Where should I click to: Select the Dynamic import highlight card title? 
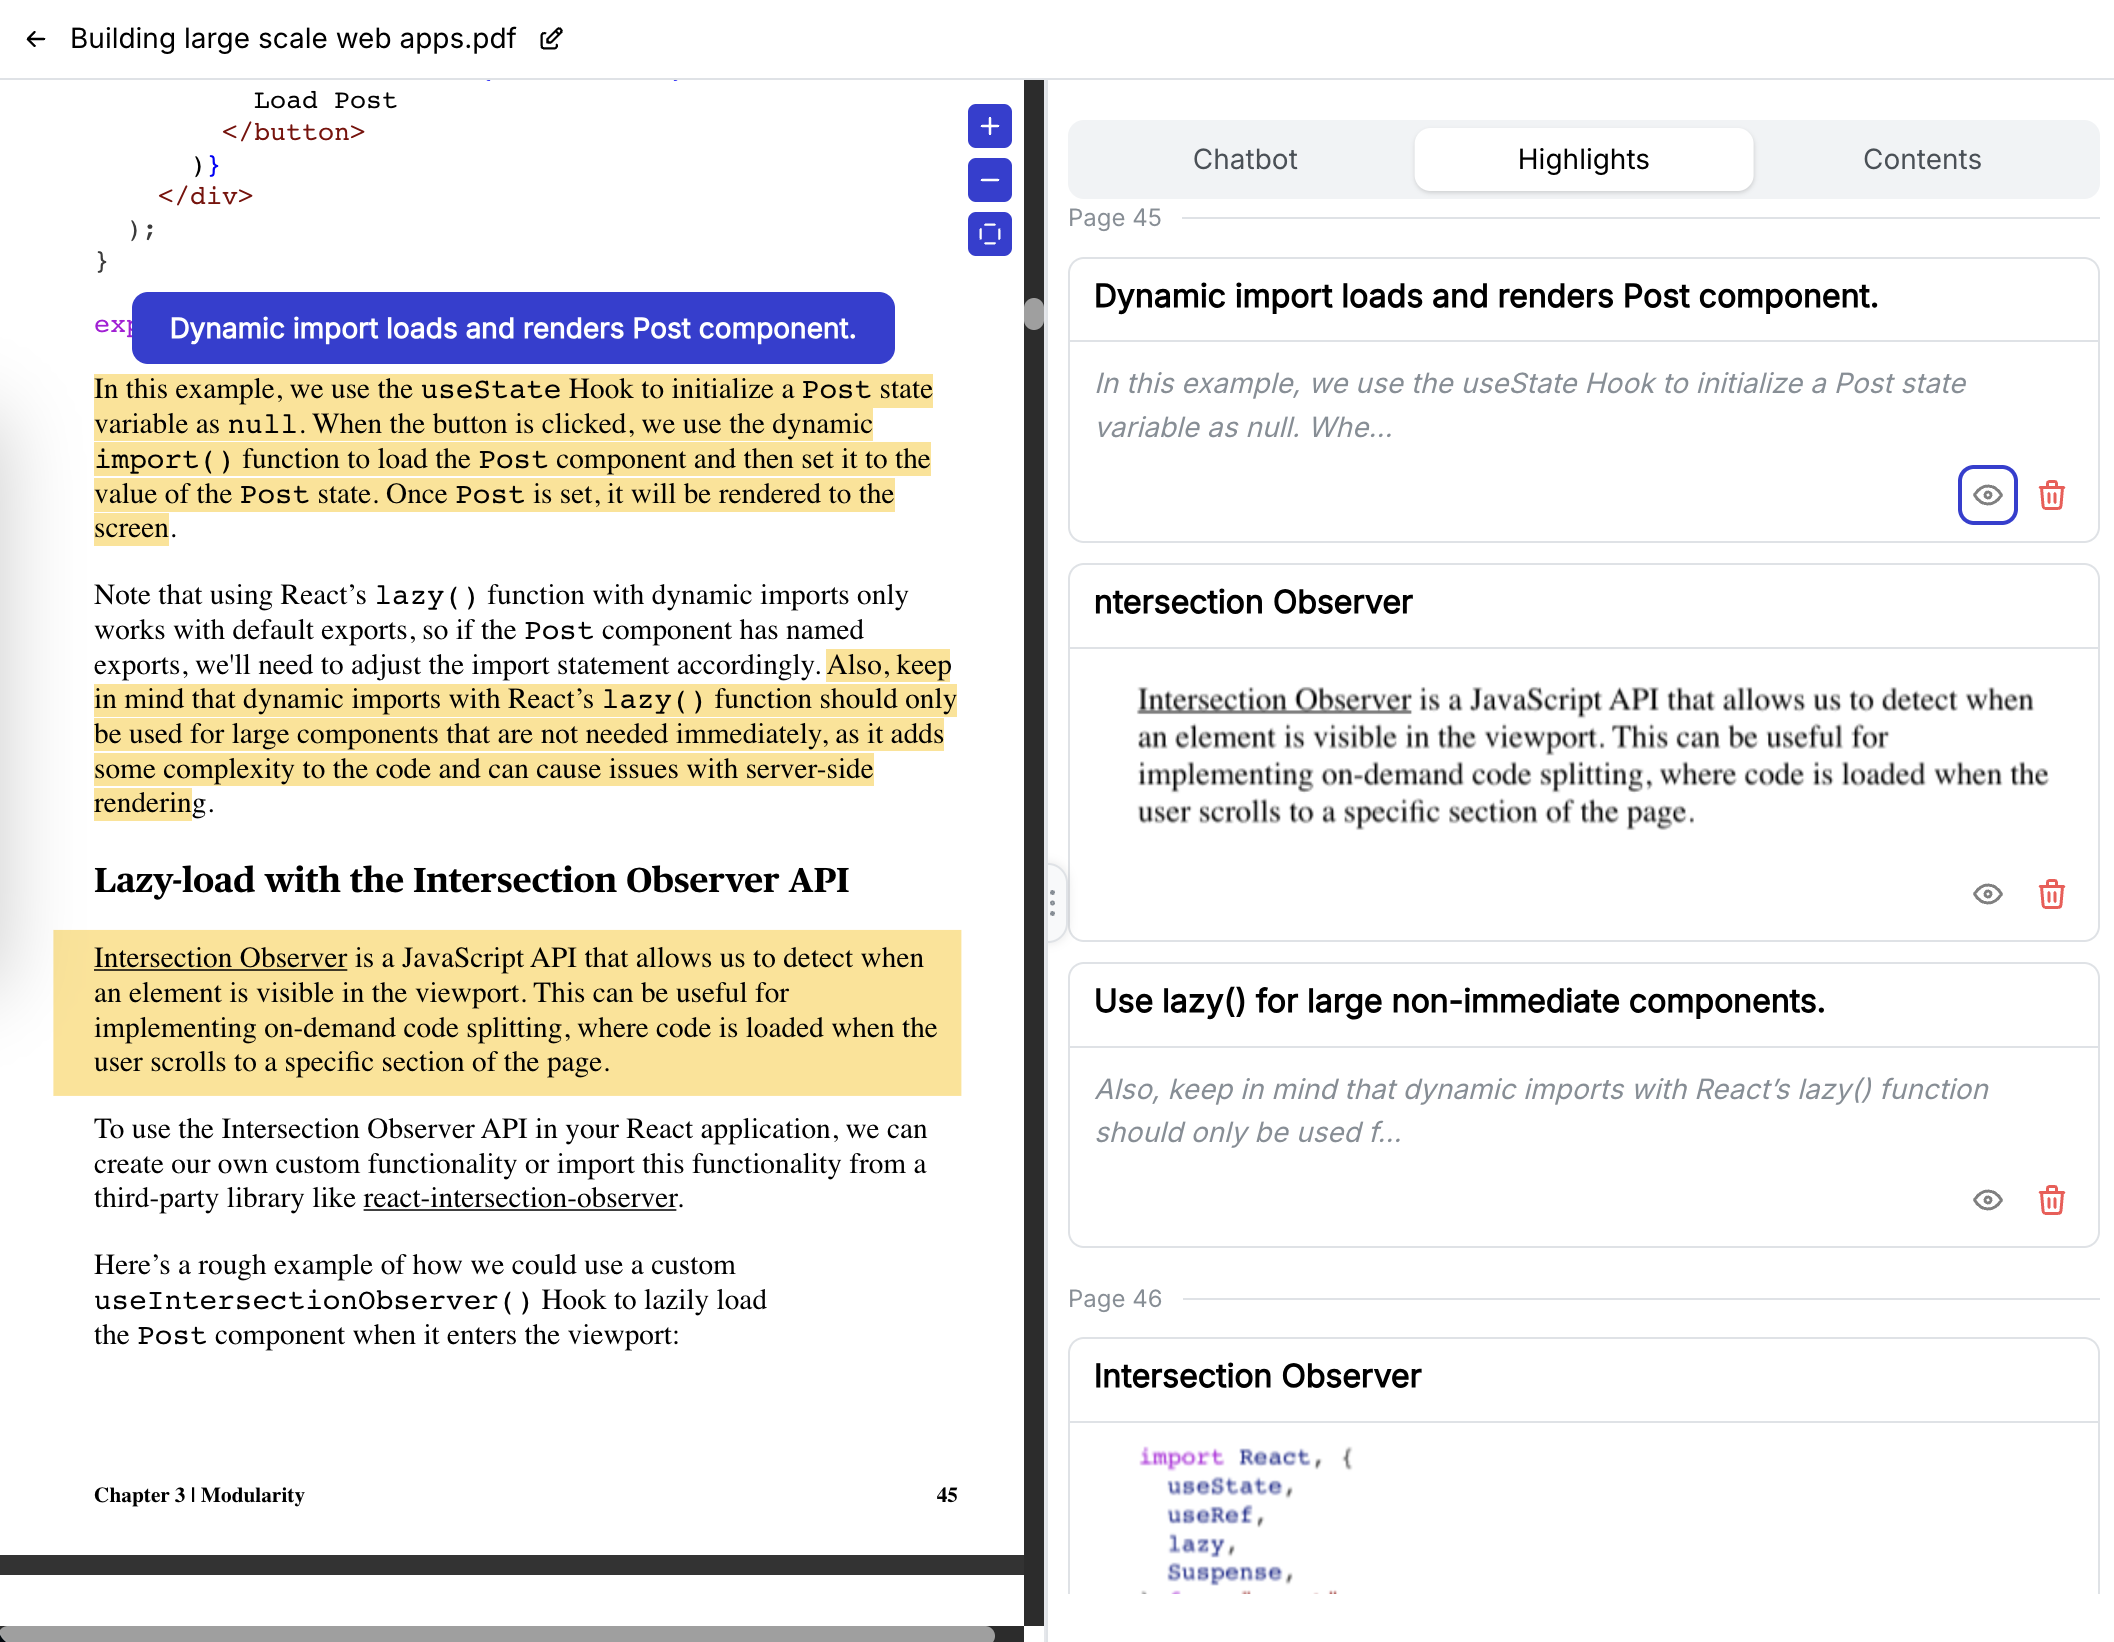pos(1486,297)
